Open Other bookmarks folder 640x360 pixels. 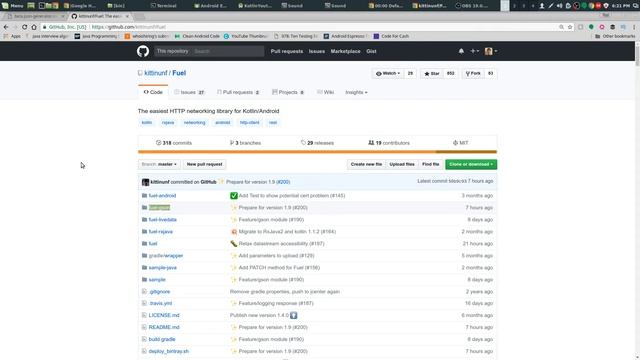point(615,36)
